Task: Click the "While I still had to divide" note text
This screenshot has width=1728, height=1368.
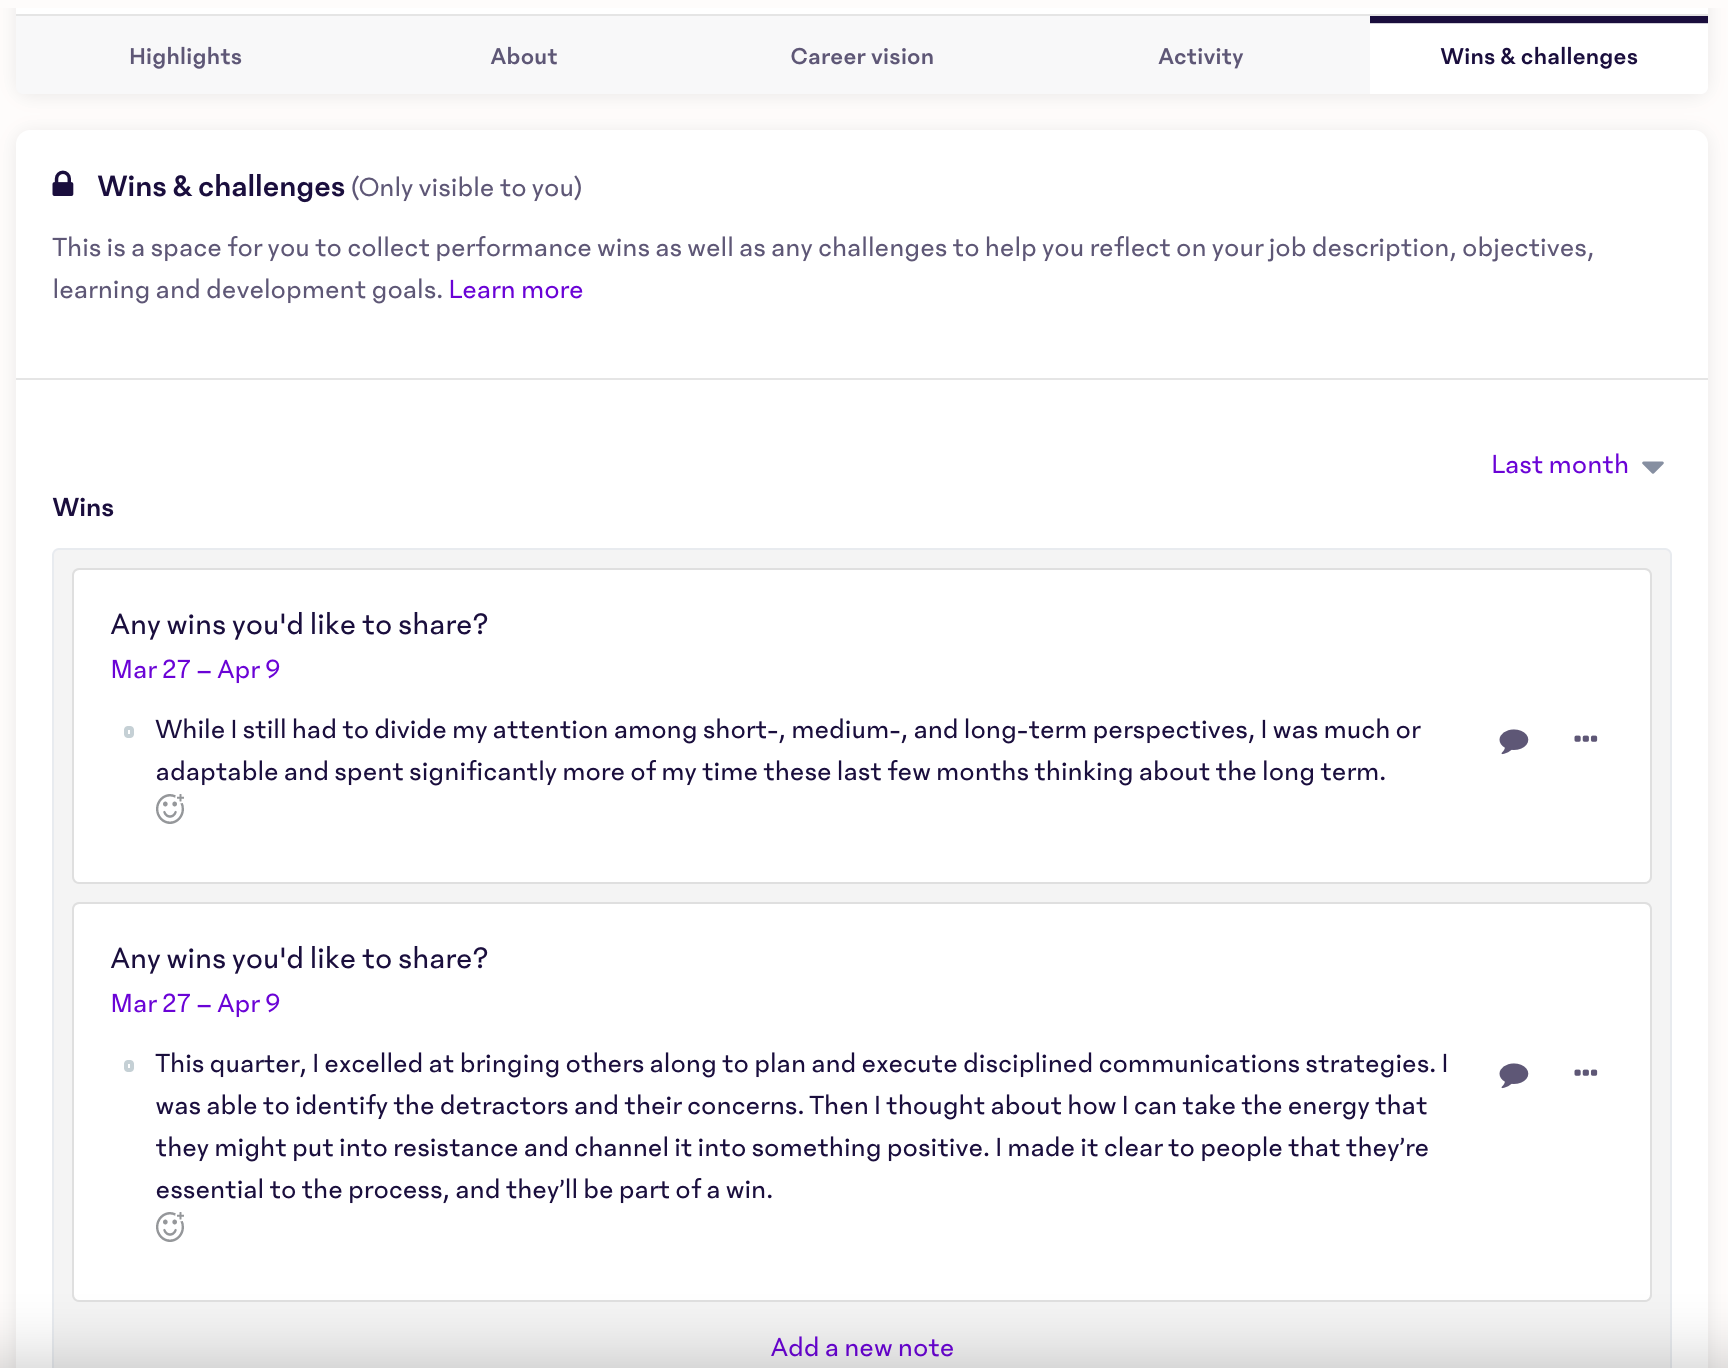Action: click(788, 751)
